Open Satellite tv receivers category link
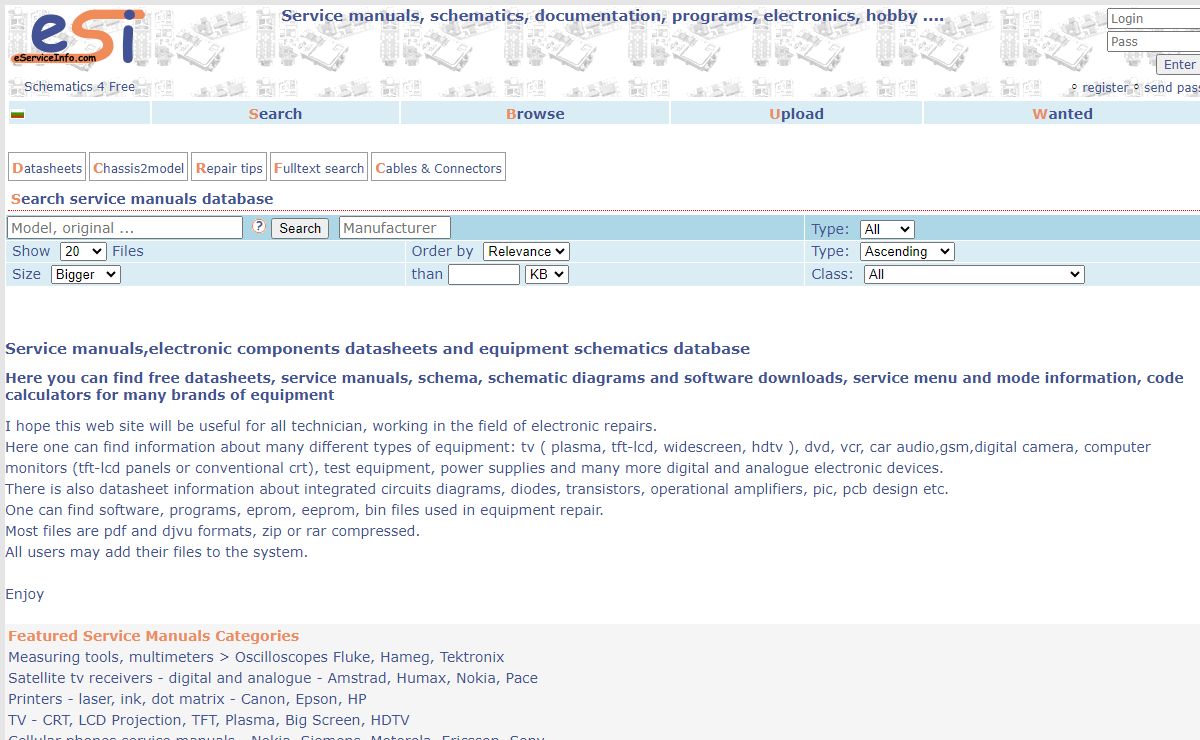 tap(273, 678)
